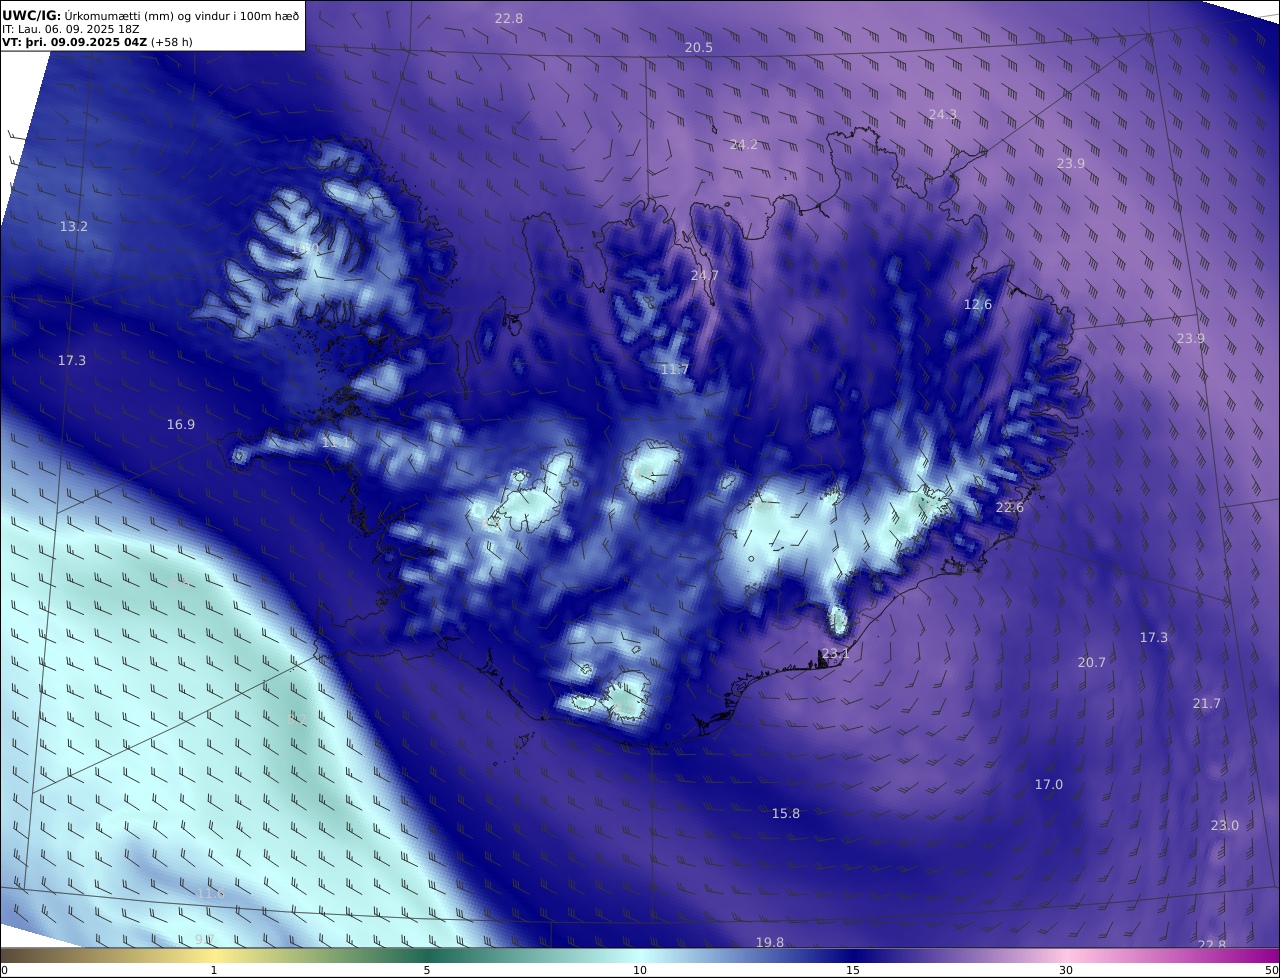Select the map value 23.1
Viewport: 1280px width, 978px height.
[x=835, y=654]
